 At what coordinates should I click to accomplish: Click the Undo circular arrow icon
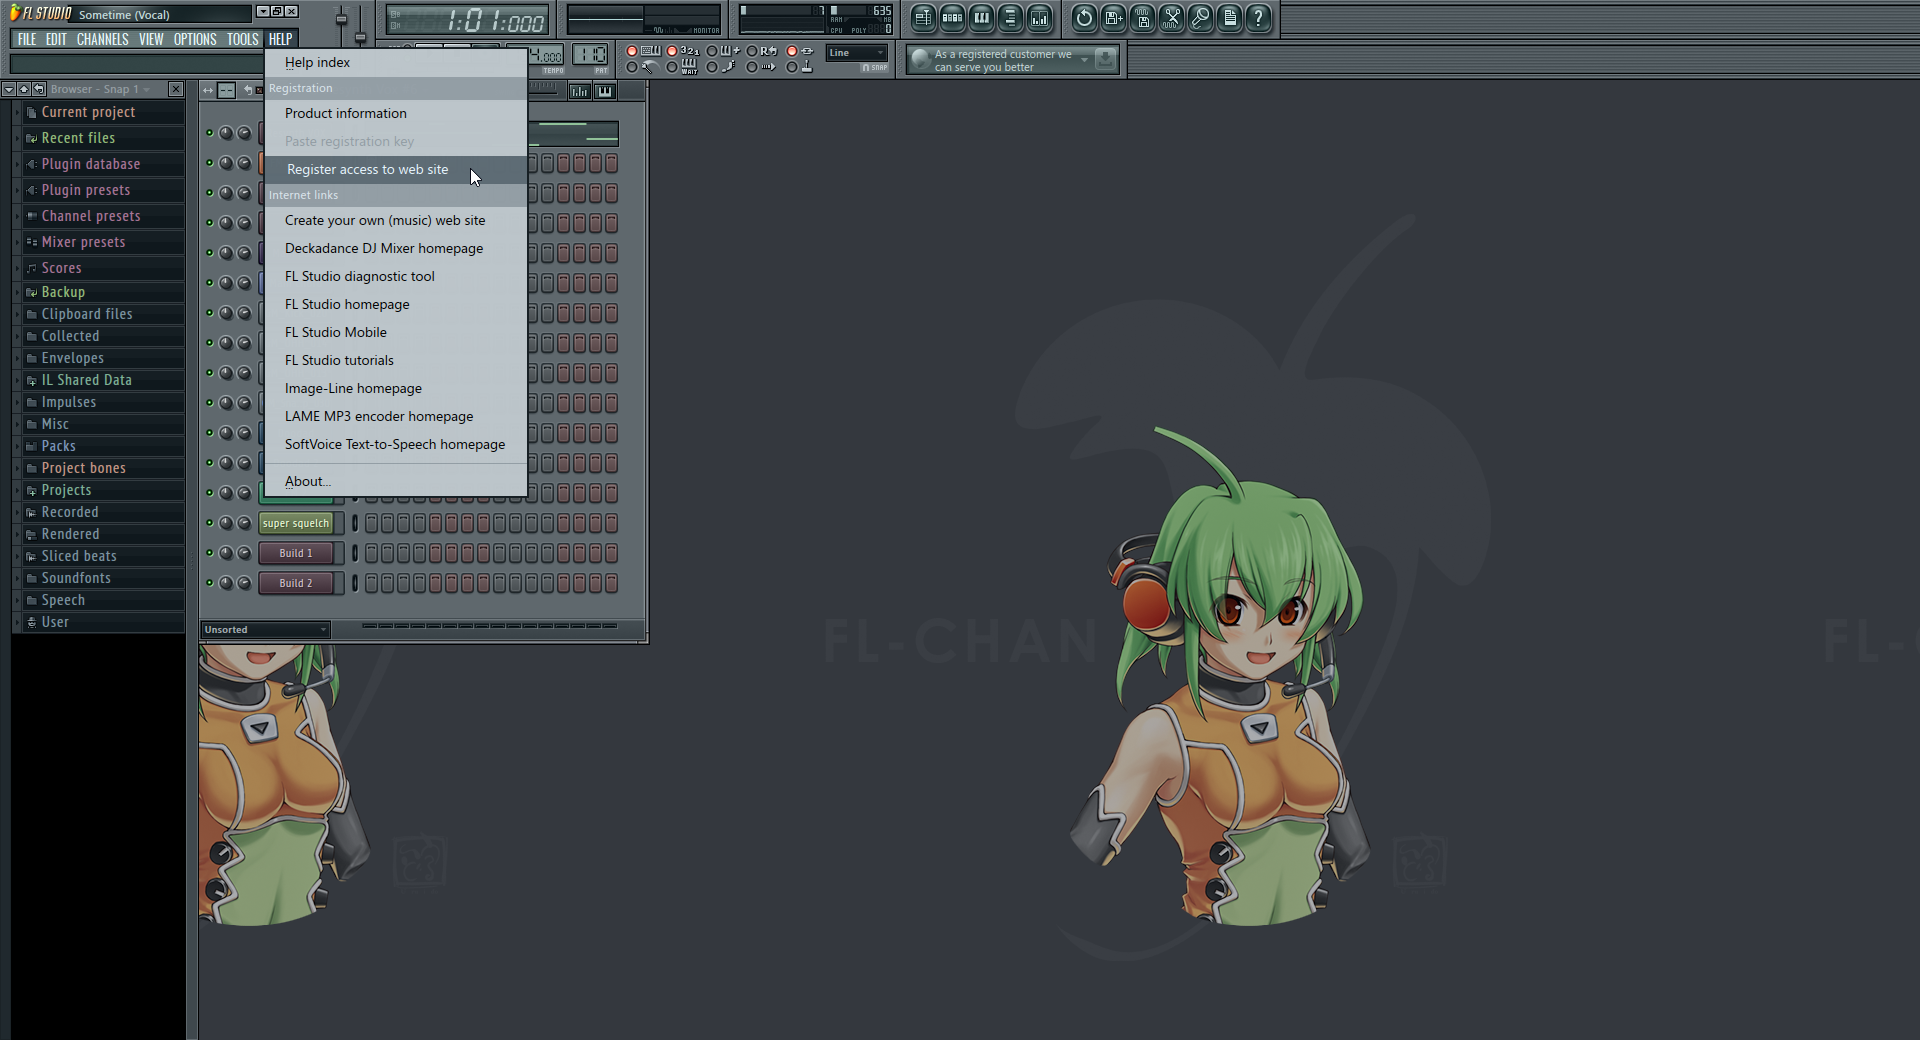pyautogui.click(x=1084, y=17)
